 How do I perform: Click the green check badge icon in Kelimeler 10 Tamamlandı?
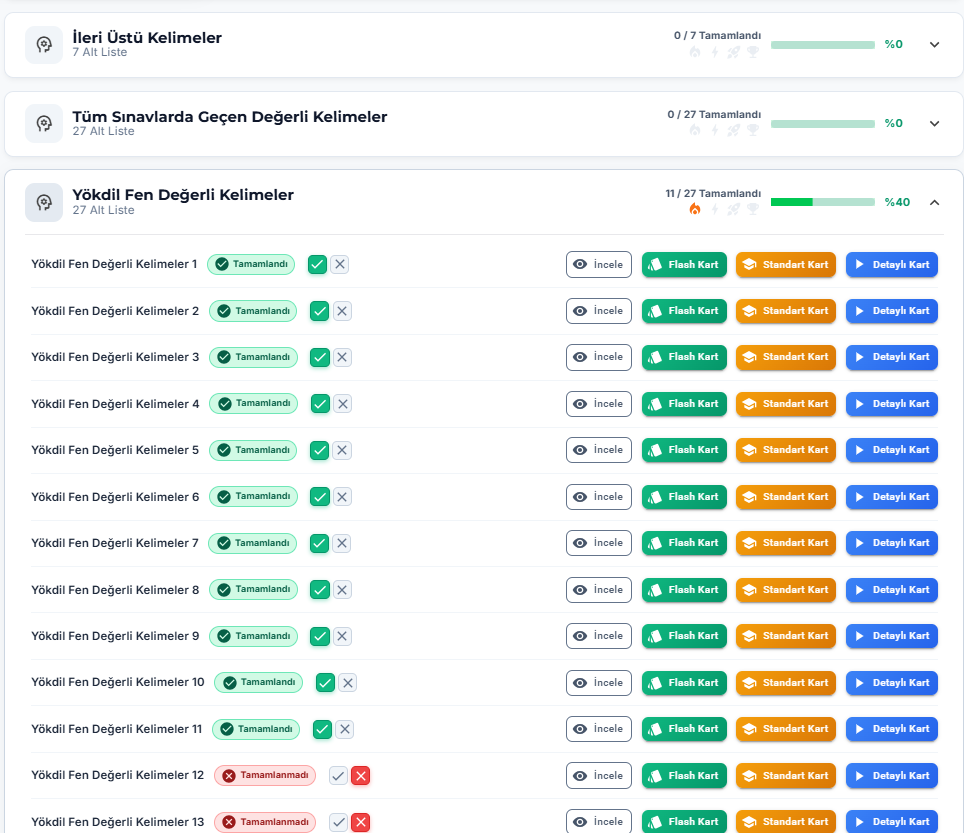(229, 682)
